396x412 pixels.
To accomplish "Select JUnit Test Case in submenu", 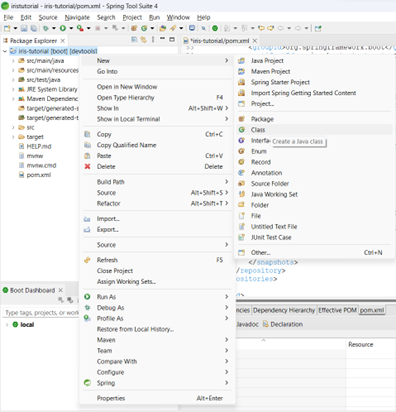I will click(314, 237).
